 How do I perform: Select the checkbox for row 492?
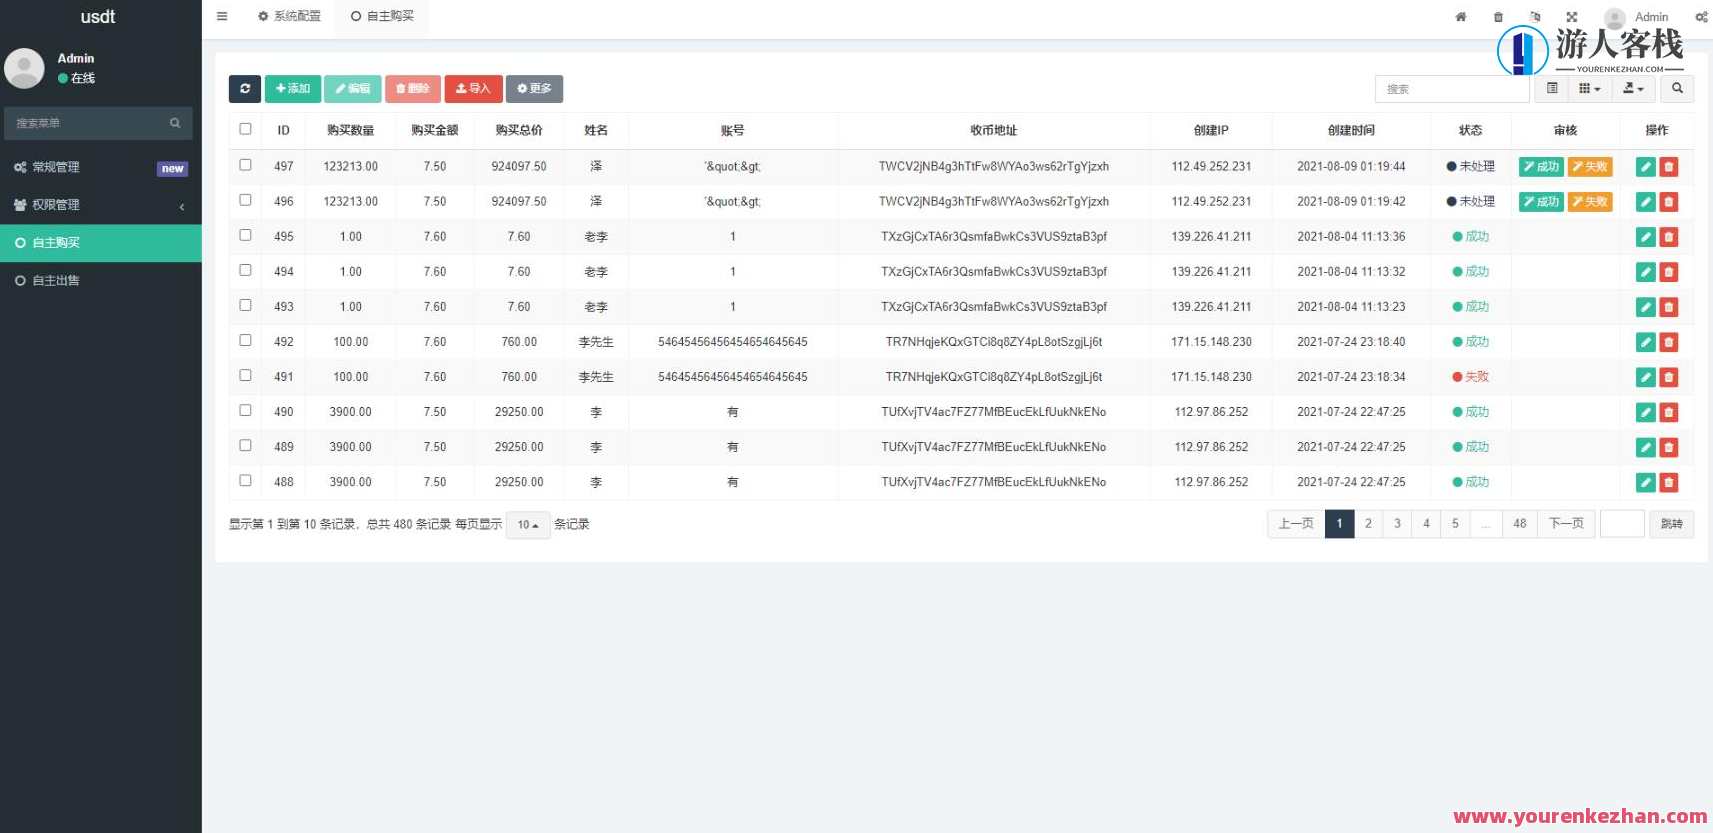(x=245, y=340)
